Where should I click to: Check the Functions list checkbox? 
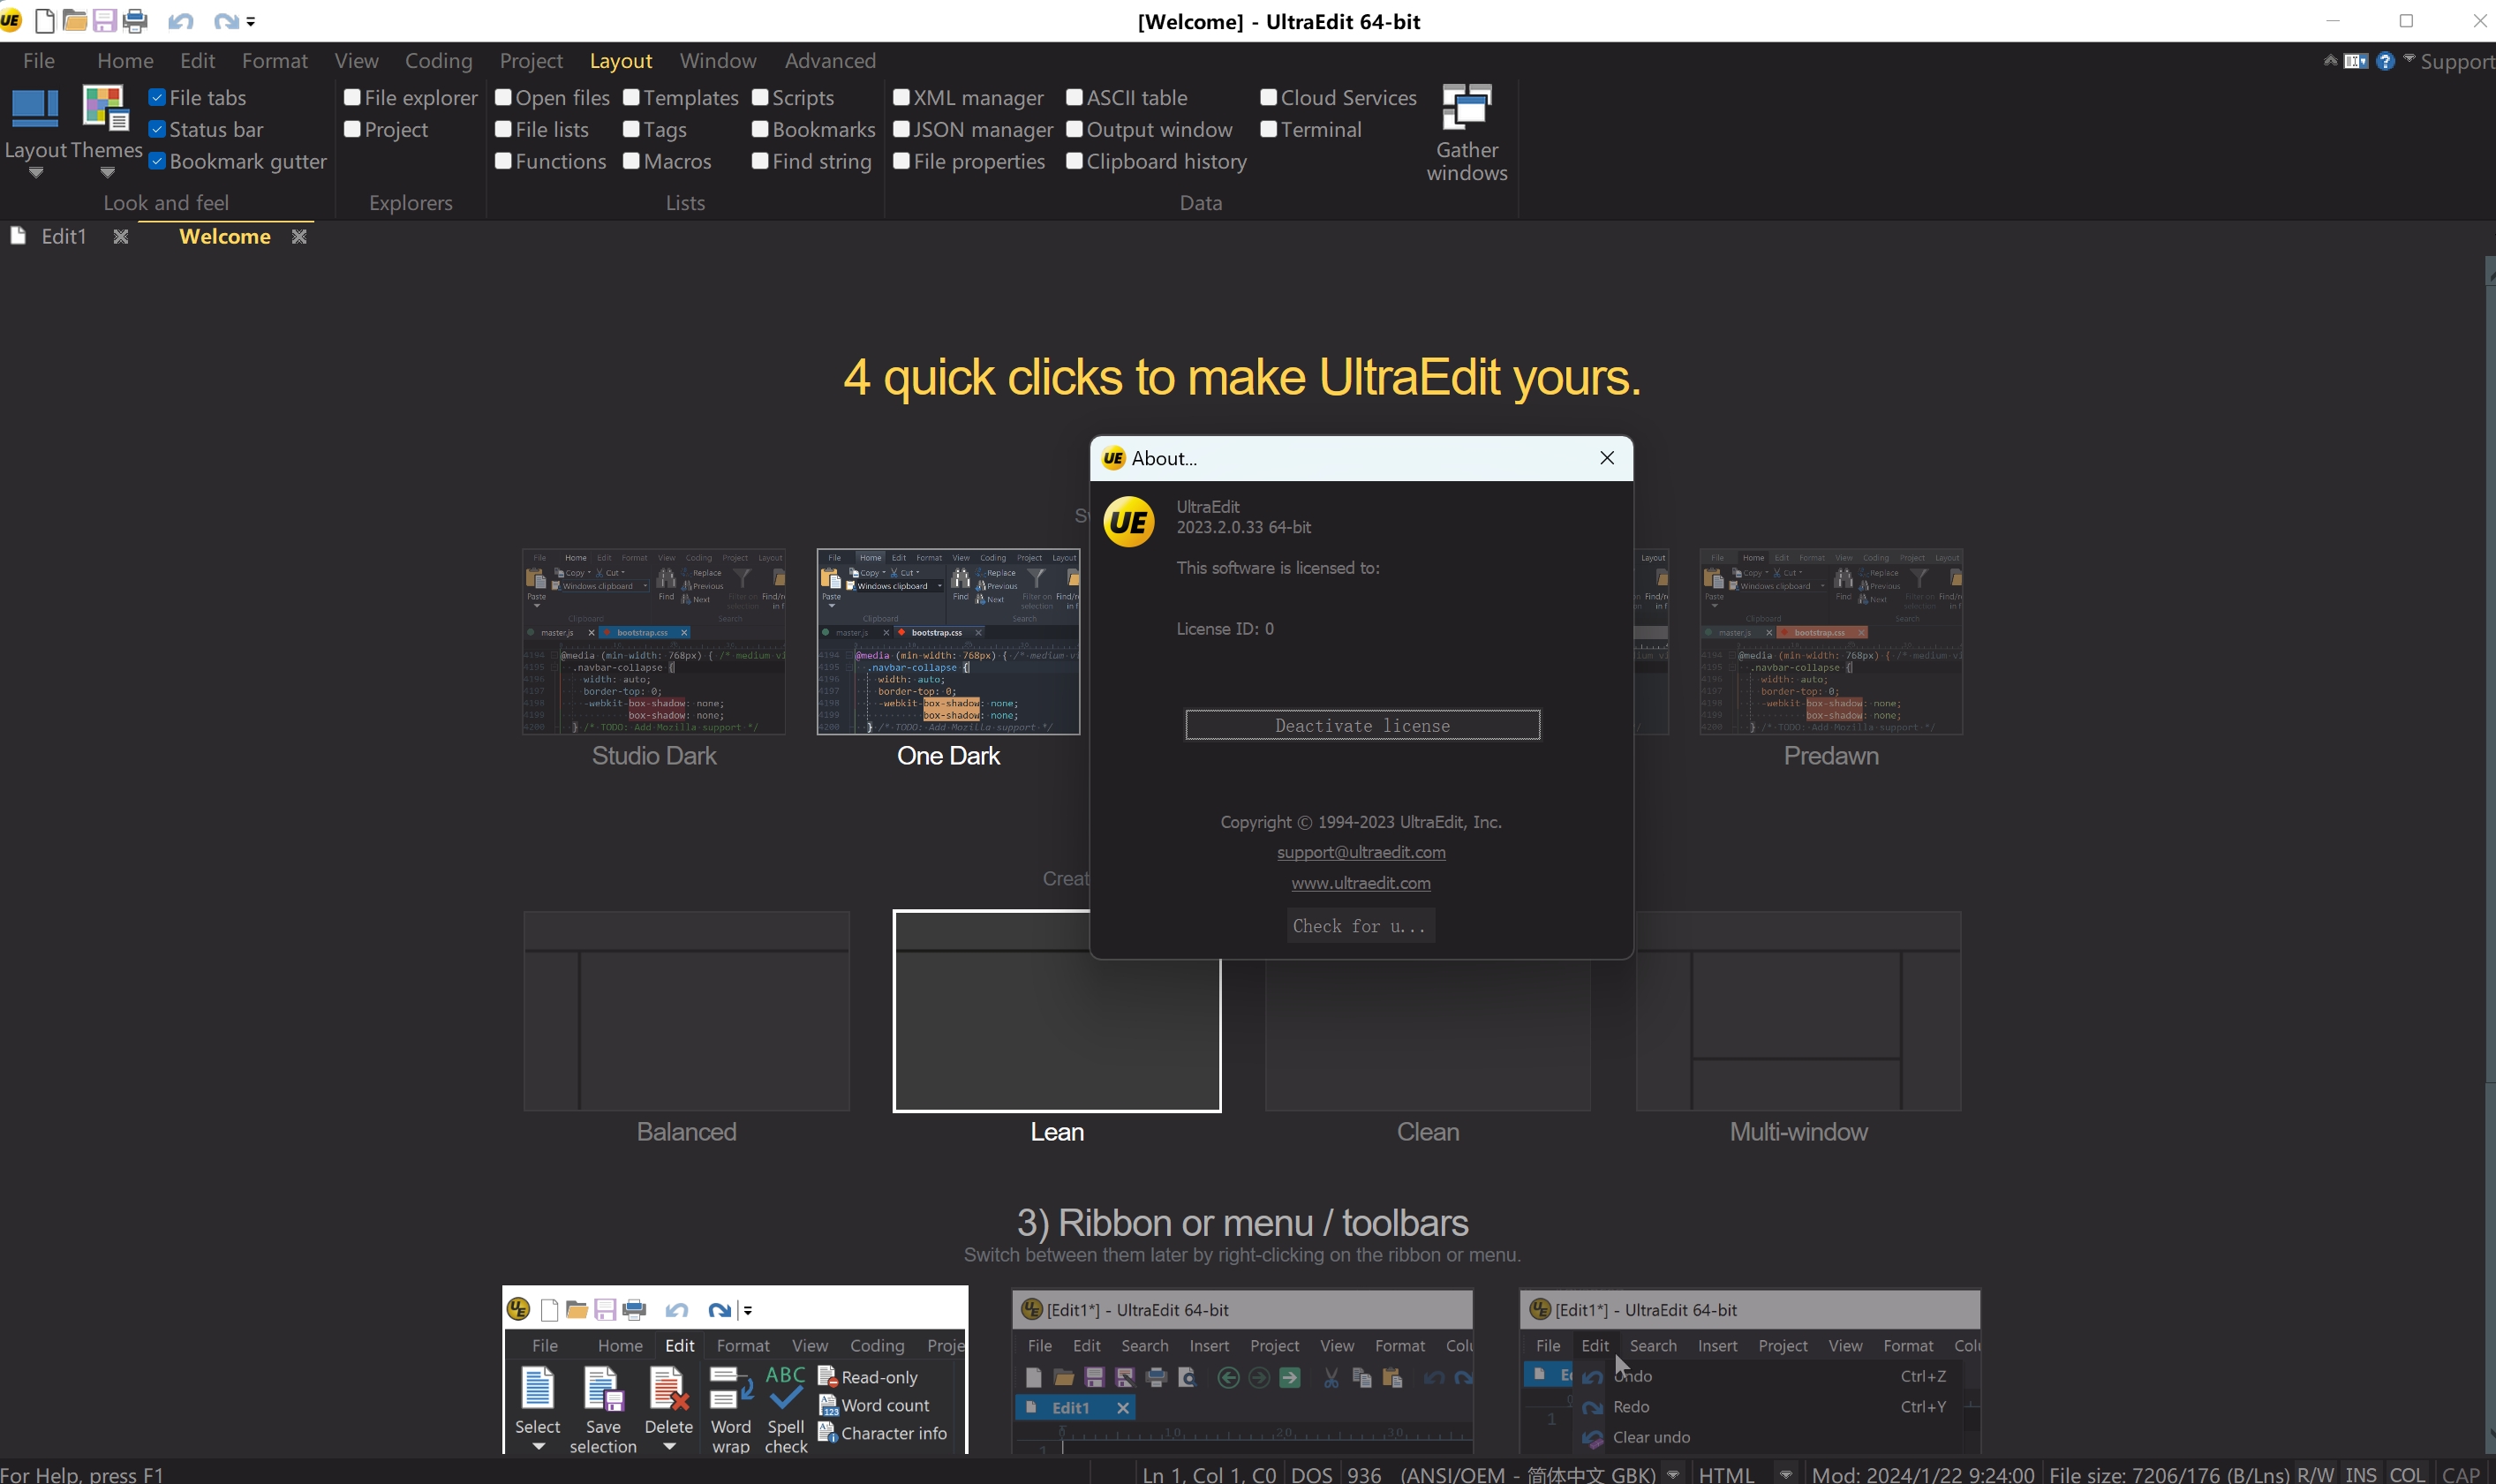click(x=503, y=162)
